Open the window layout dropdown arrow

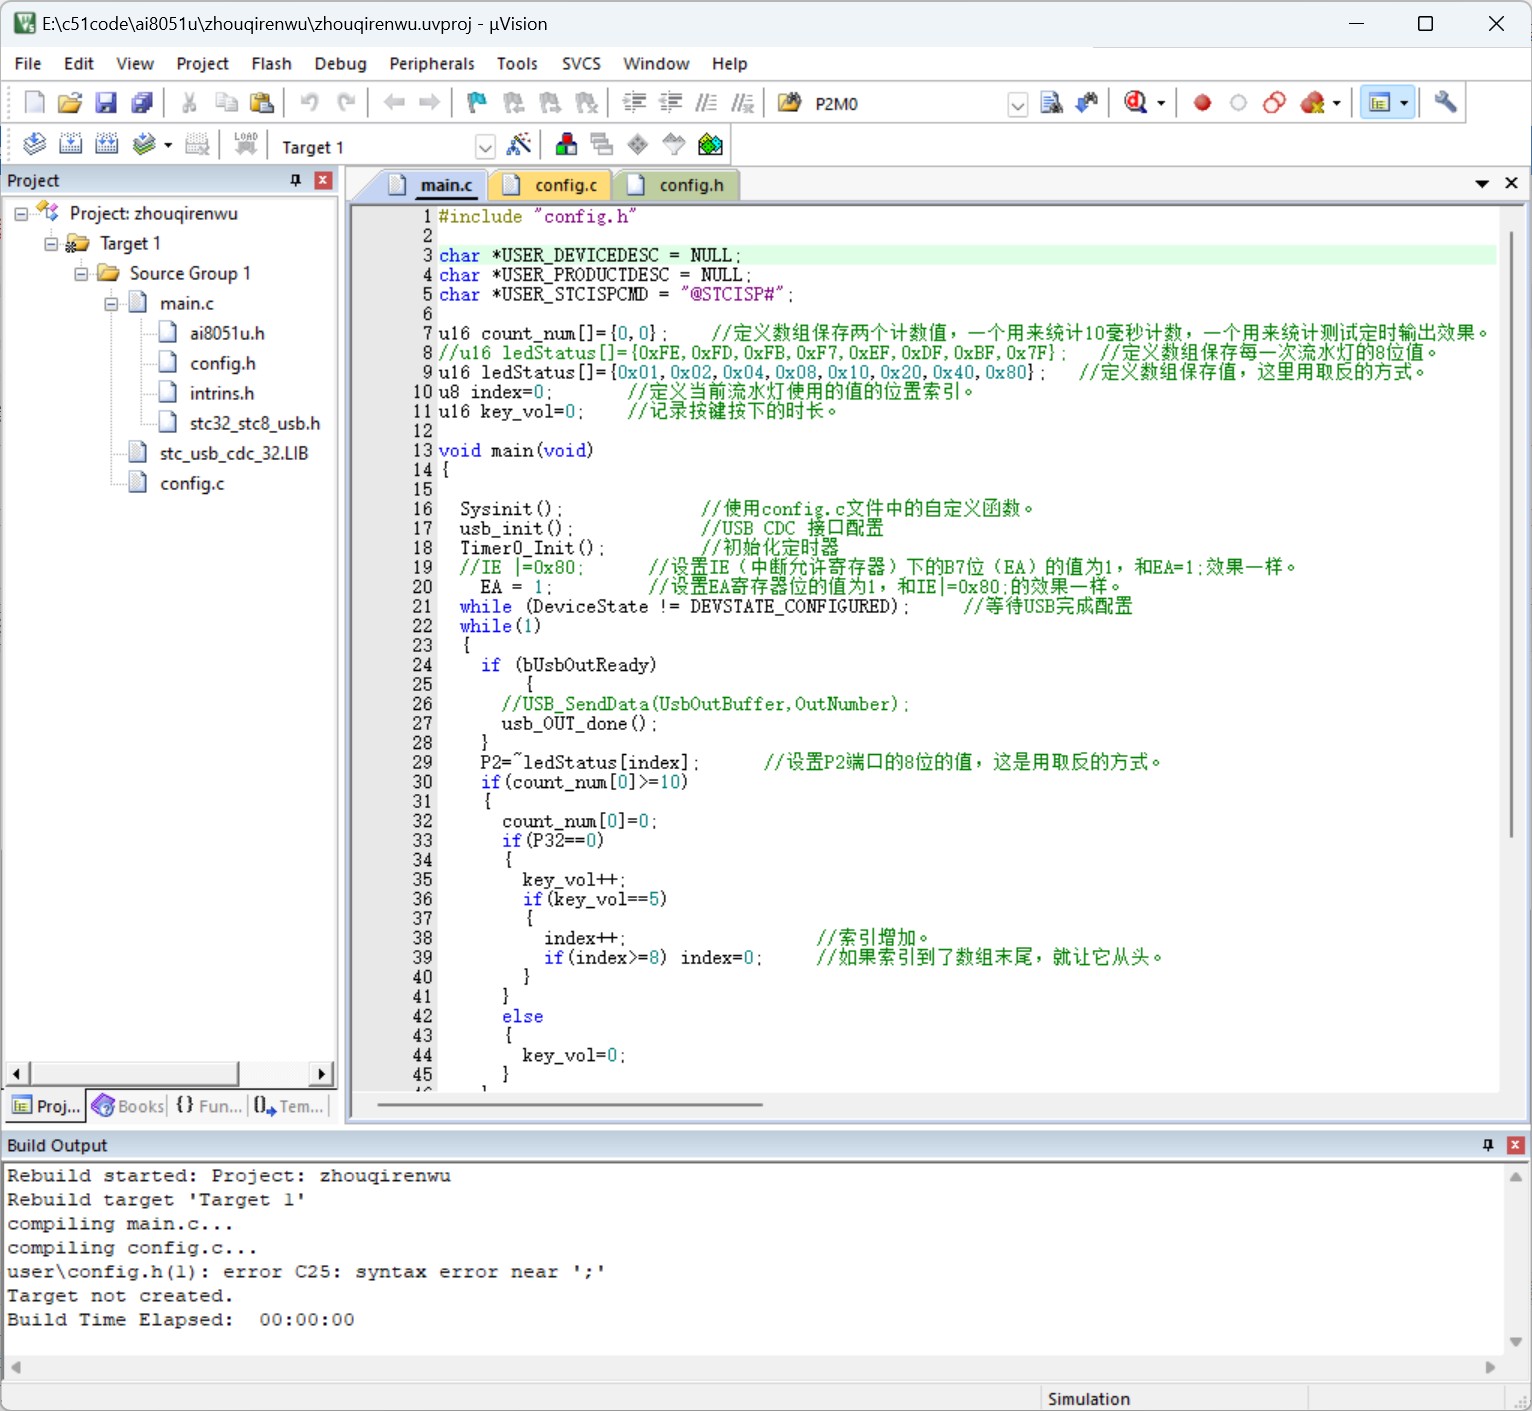click(1405, 103)
